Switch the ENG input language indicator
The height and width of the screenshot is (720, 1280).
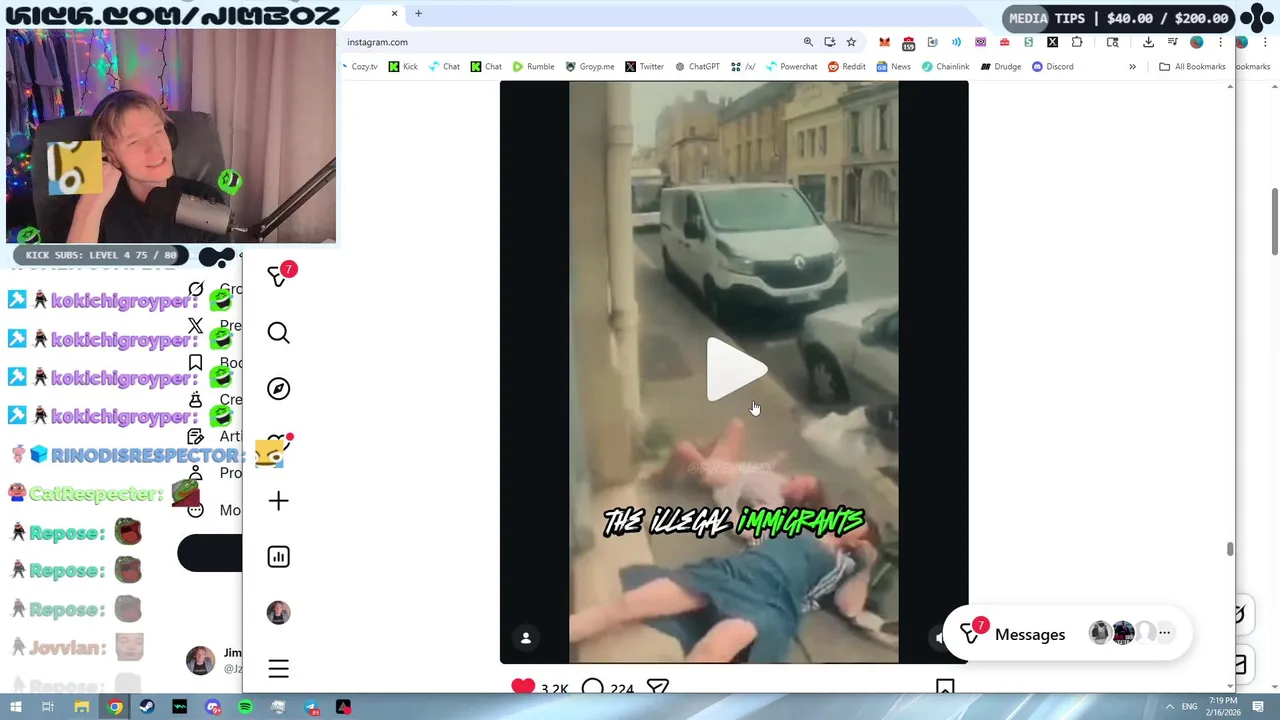[x=1189, y=707]
